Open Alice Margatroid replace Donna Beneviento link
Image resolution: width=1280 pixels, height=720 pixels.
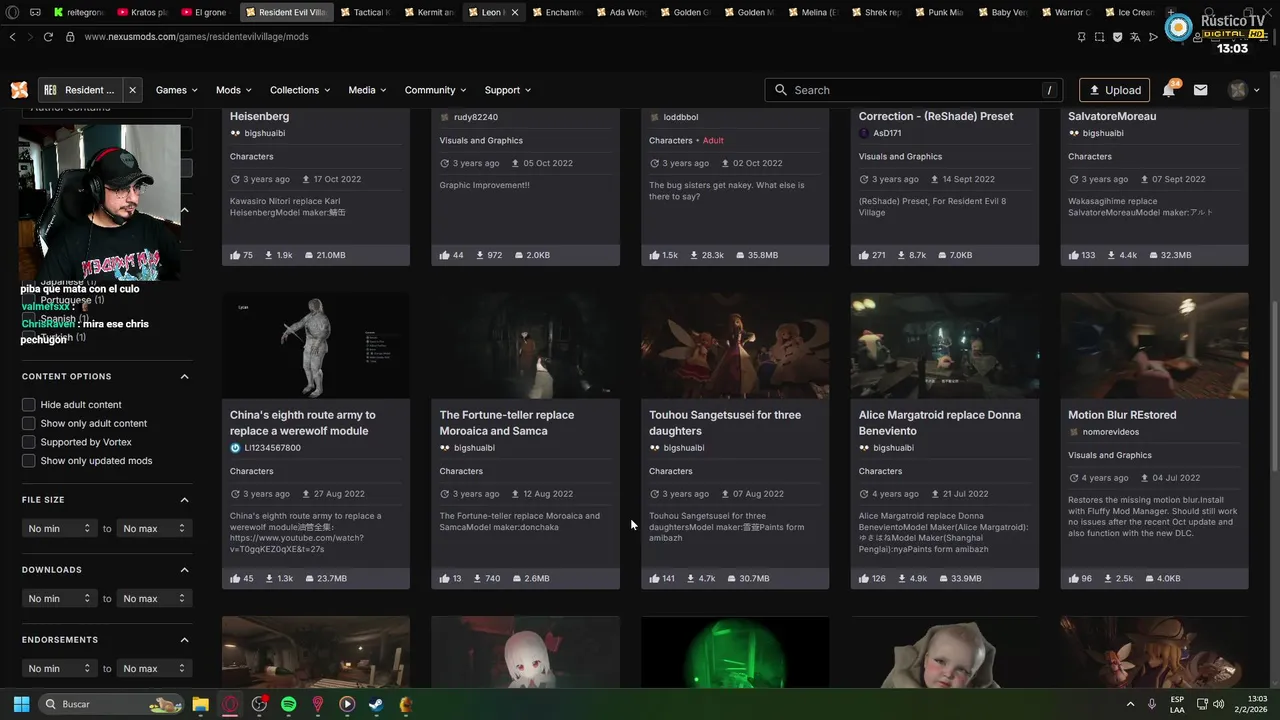940,423
